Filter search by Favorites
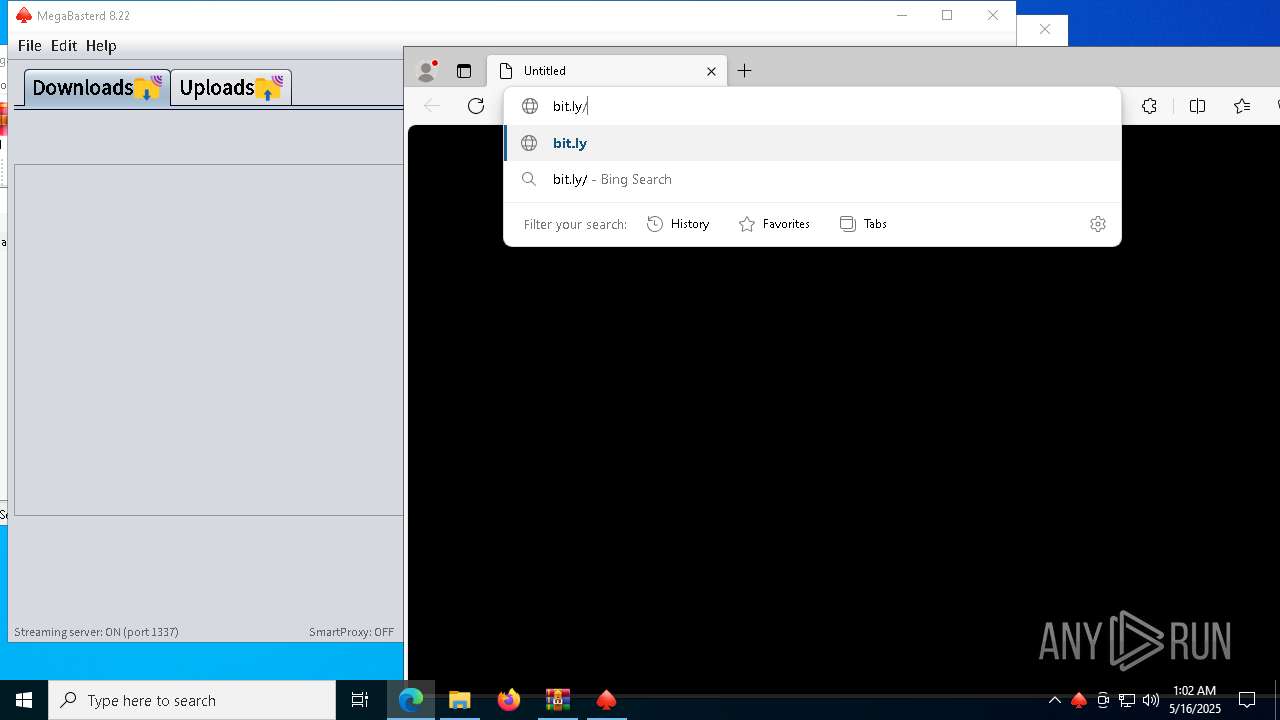Screen dimensions: 1280x720 tap(774, 224)
